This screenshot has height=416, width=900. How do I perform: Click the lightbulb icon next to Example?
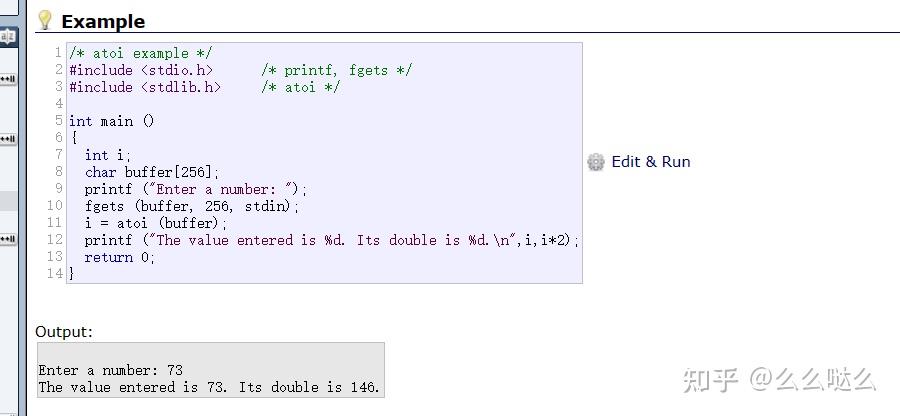pyautogui.click(x=45, y=20)
